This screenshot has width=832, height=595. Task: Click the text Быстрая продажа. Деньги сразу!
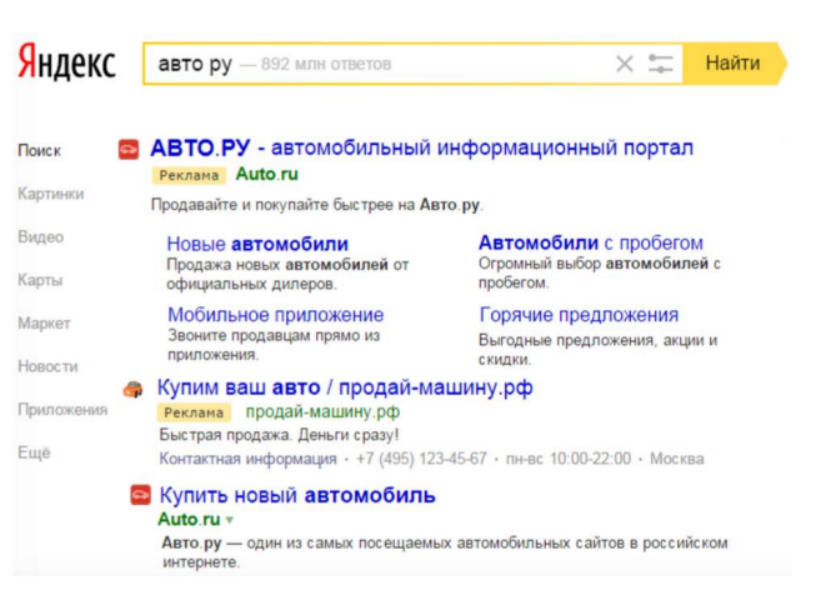(279, 435)
